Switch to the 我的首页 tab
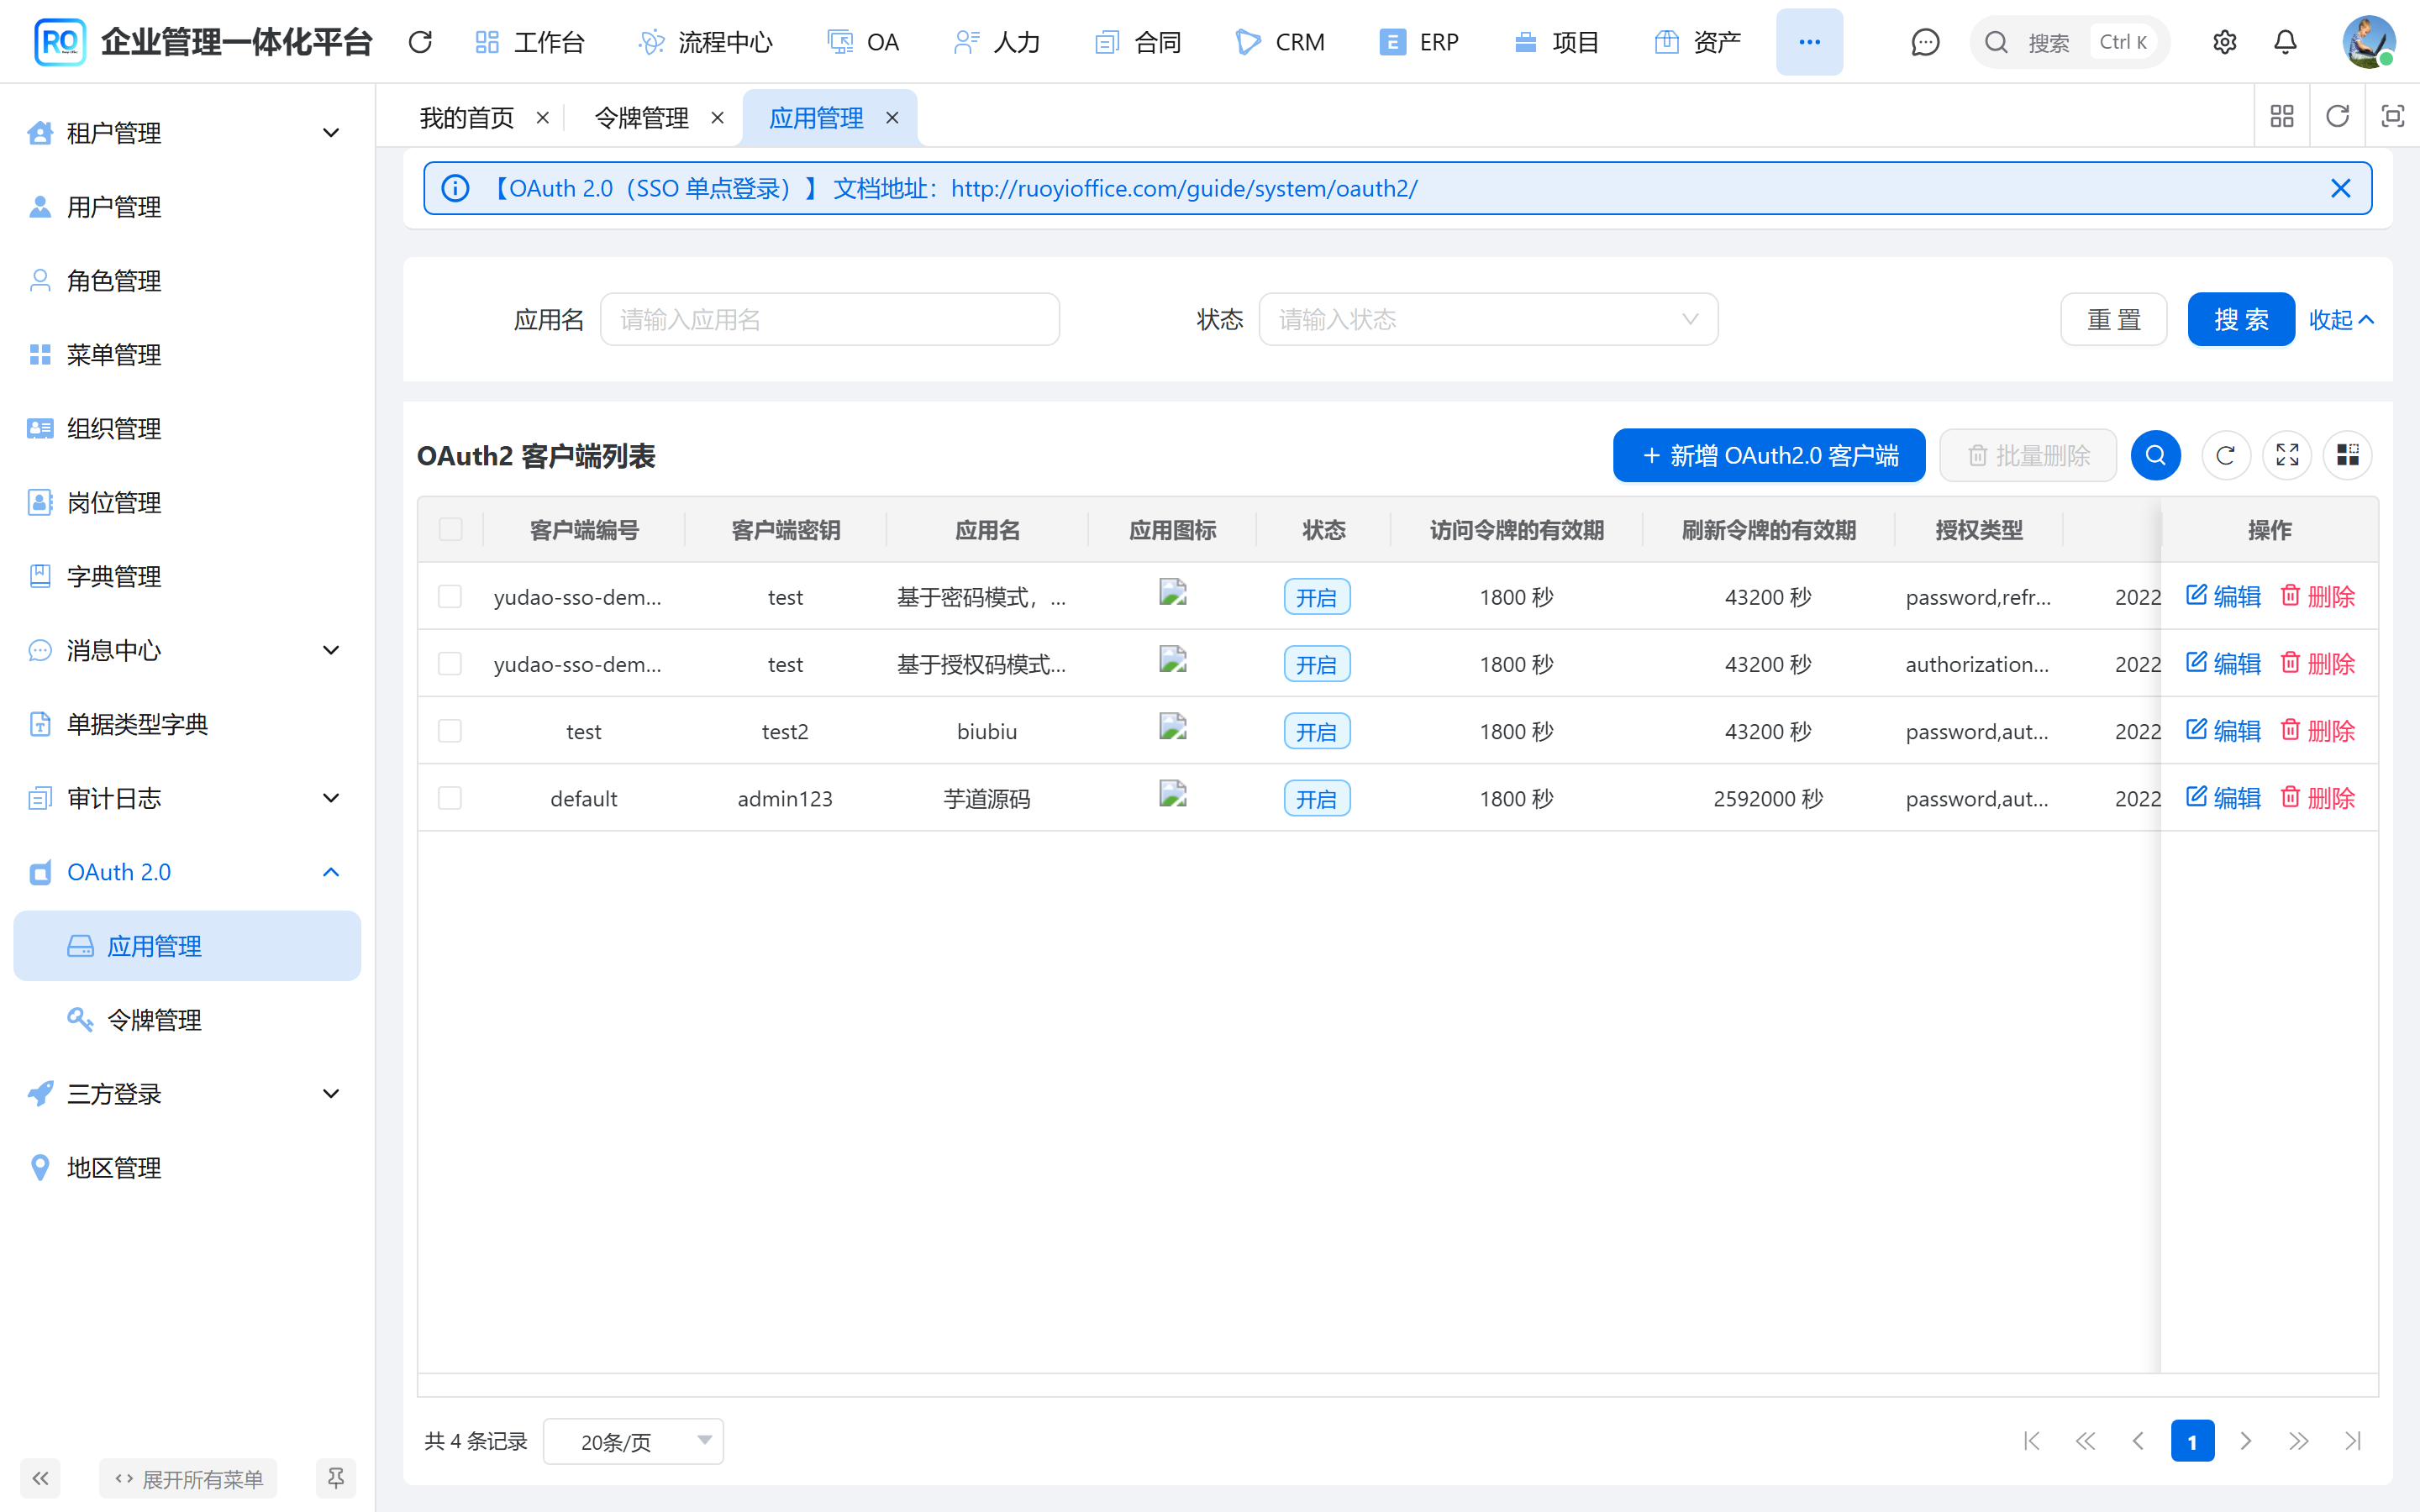 [x=467, y=118]
